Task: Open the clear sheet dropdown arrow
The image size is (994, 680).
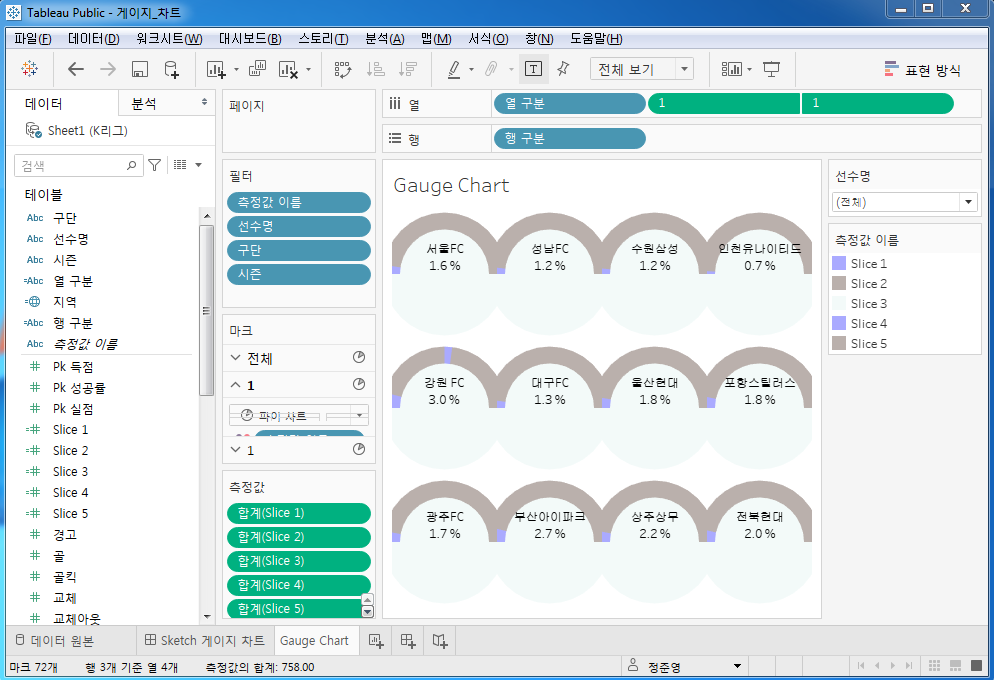Action: (309, 69)
